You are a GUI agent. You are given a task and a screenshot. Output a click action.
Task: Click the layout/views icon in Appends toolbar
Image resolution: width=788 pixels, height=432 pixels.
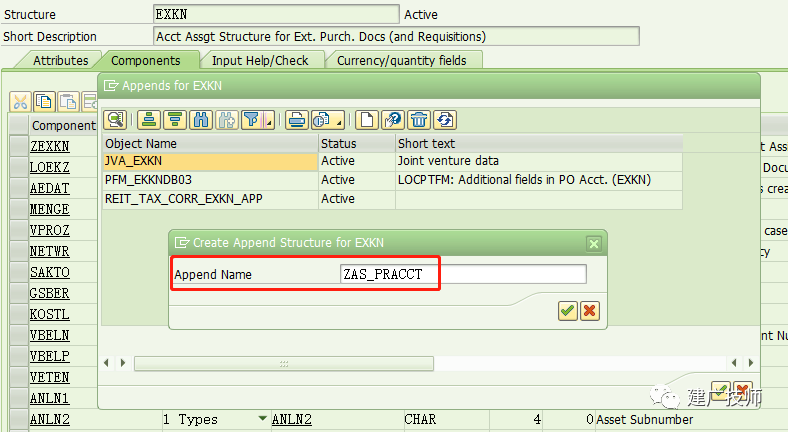pos(322,120)
